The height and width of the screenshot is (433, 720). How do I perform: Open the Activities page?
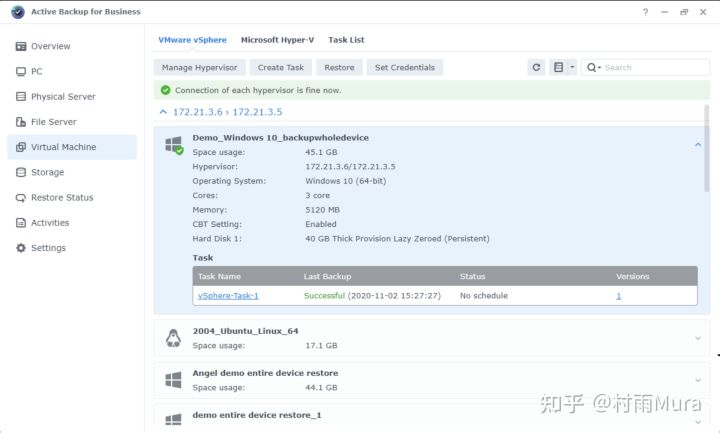coord(72,223)
